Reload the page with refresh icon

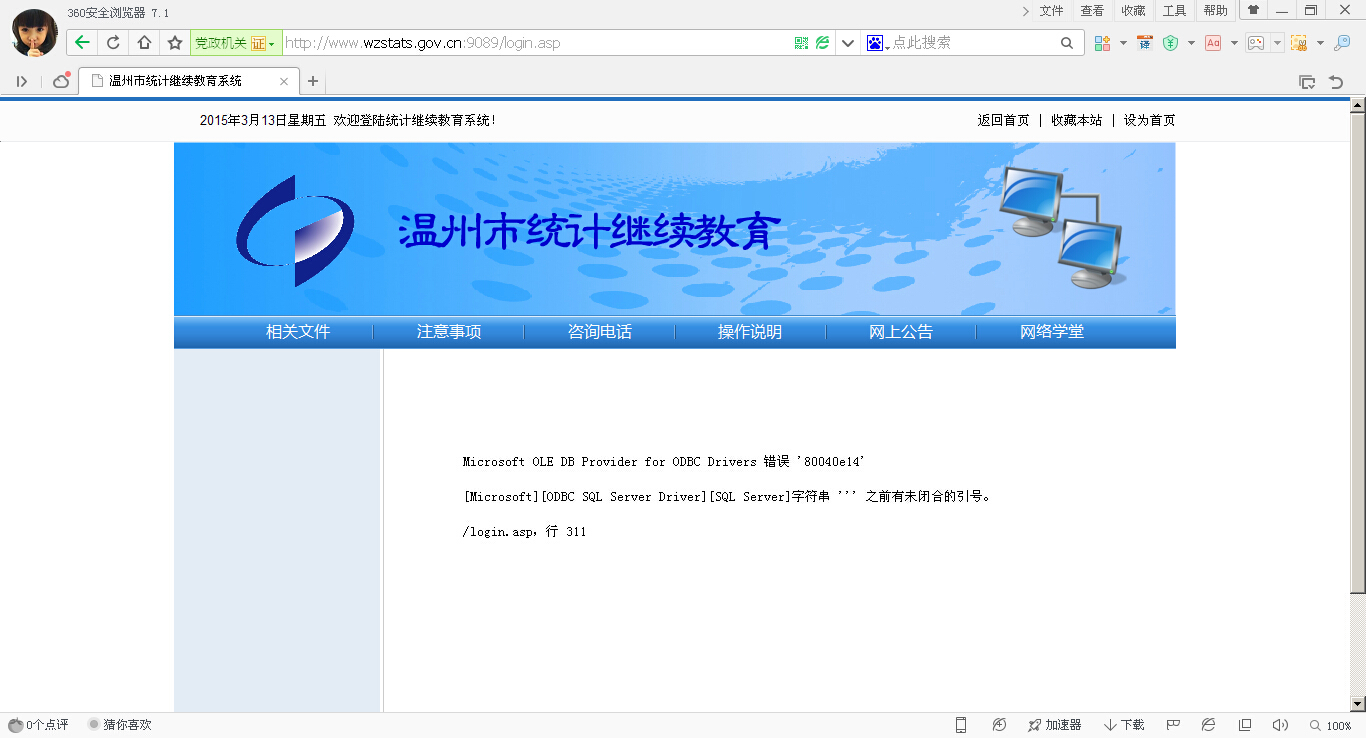pyautogui.click(x=113, y=43)
